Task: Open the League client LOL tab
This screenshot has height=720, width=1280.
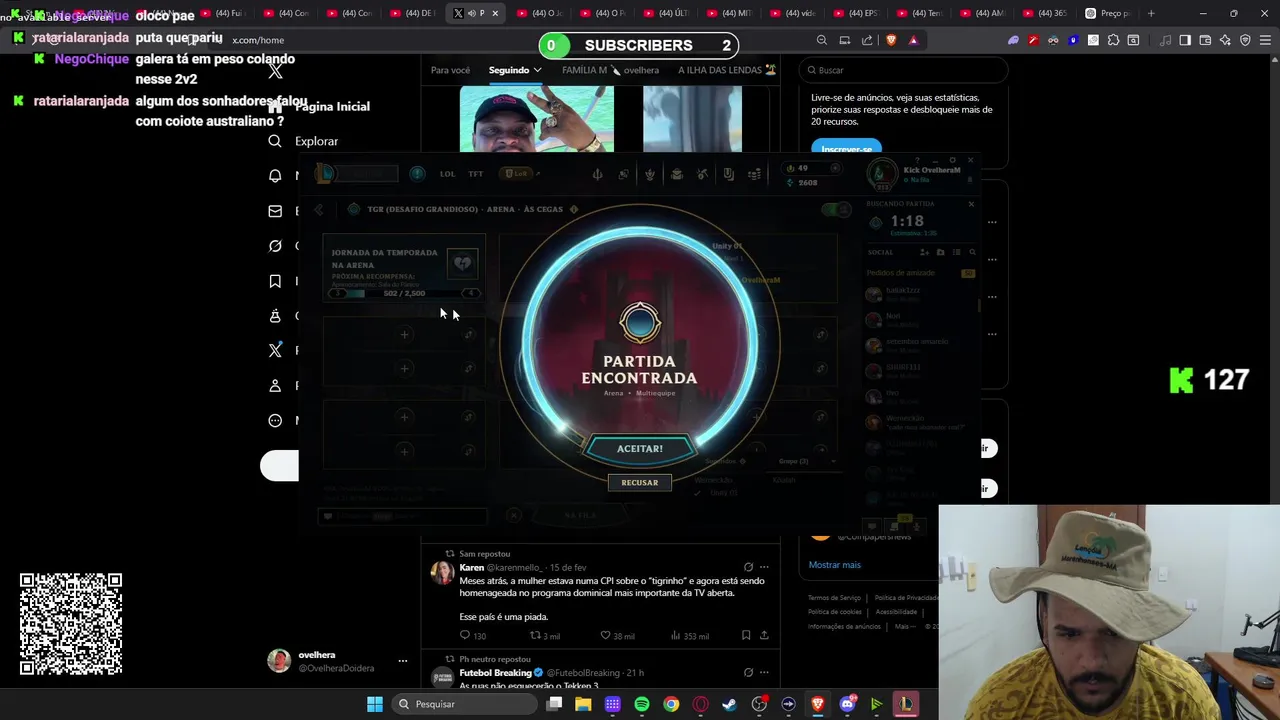Action: [x=447, y=174]
